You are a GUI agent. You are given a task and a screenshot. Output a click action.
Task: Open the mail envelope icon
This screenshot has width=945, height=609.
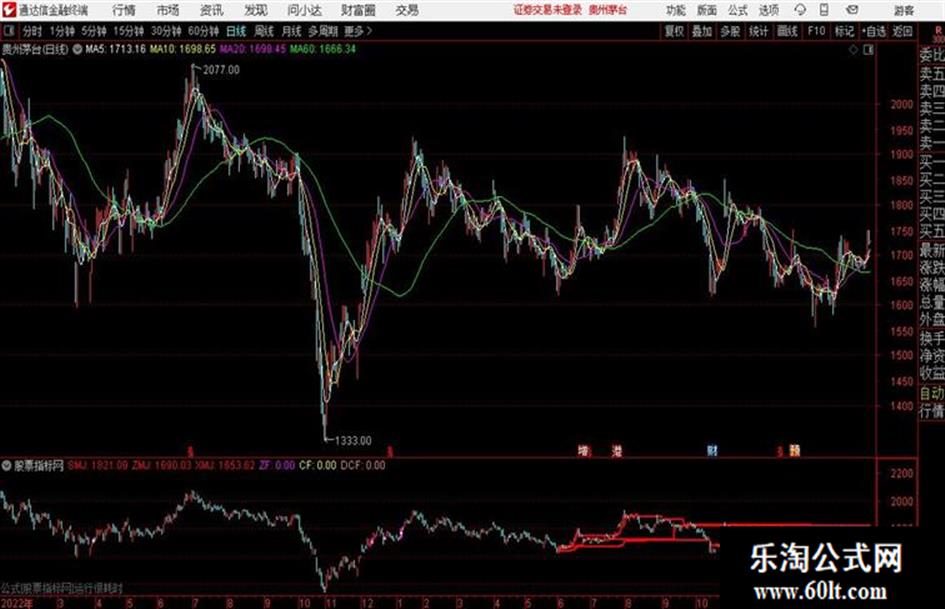(852, 10)
